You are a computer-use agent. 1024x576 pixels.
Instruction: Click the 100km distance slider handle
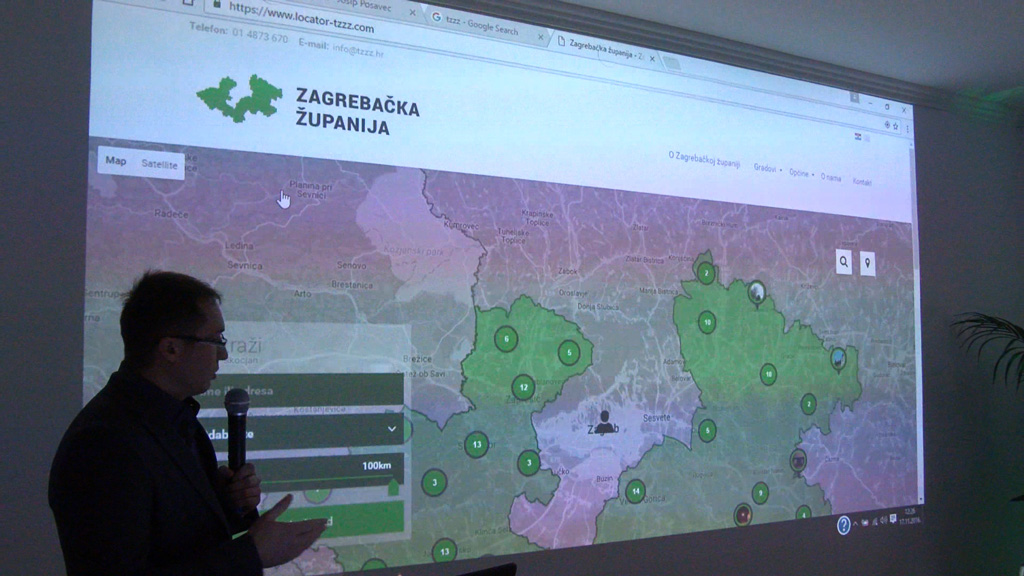coord(394,487)
